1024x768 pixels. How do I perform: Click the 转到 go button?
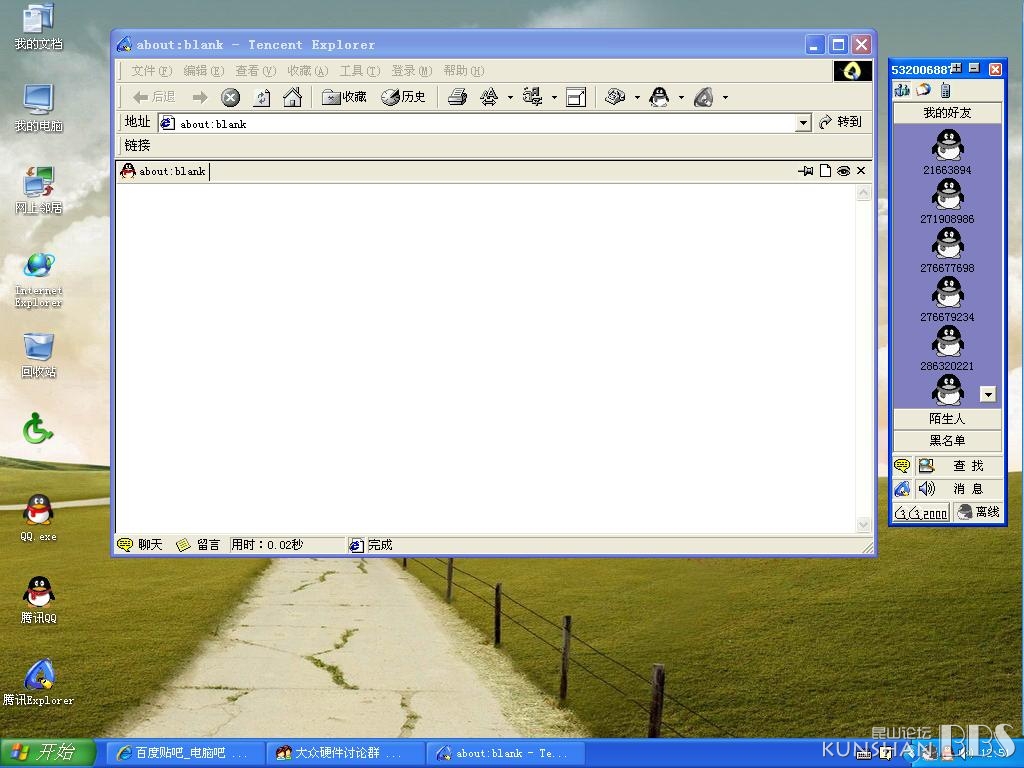(x=840, y=122)
